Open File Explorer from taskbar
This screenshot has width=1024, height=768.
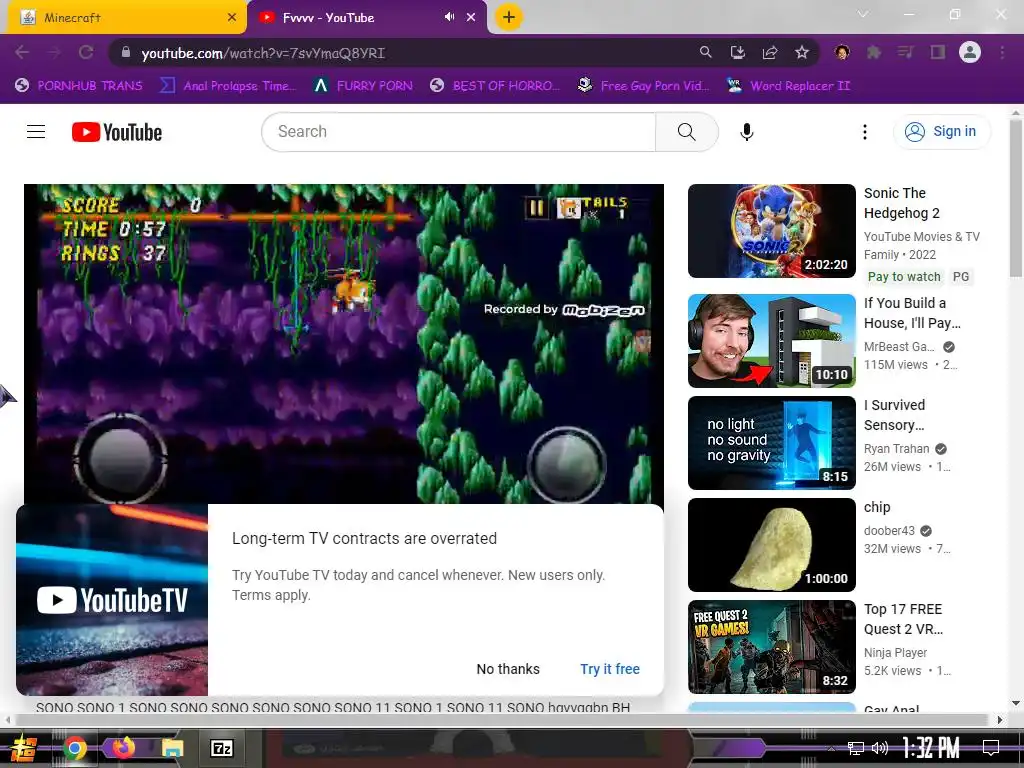(172, 748)
